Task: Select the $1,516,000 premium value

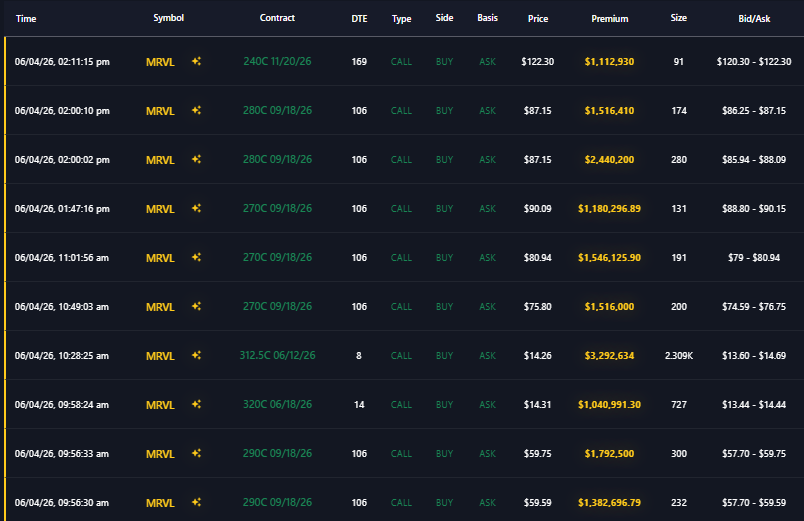Action: (609, 307)
